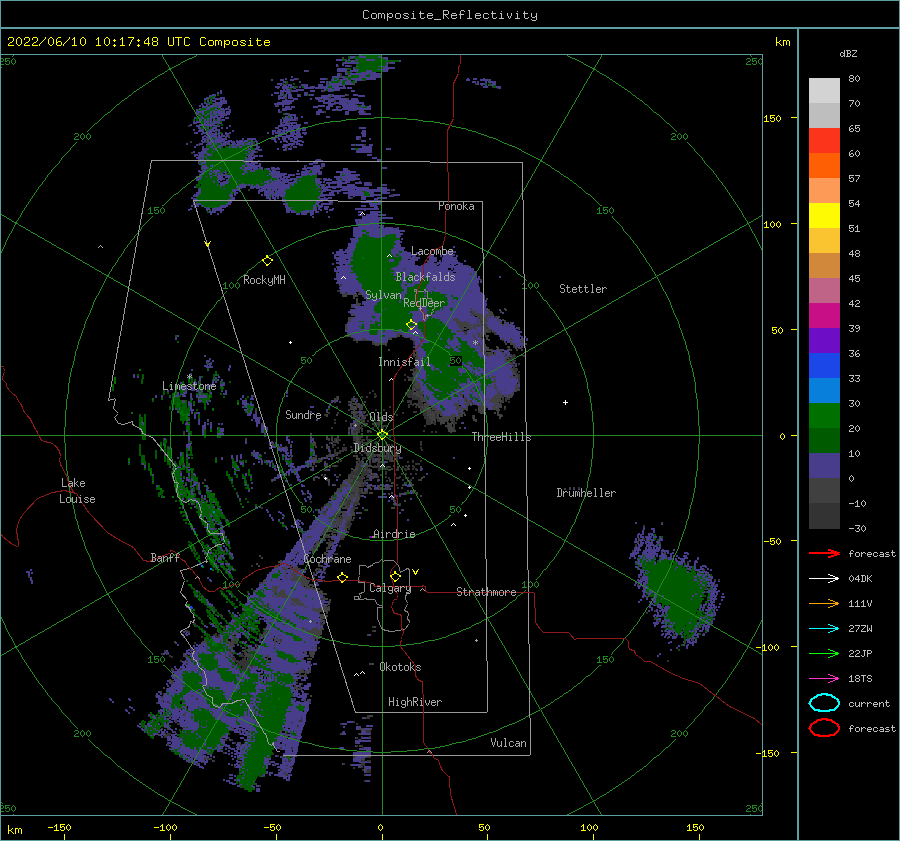The width and height of the screenshot is (900, 841).
Task: Click the Banff label
Action: [165, 557]
